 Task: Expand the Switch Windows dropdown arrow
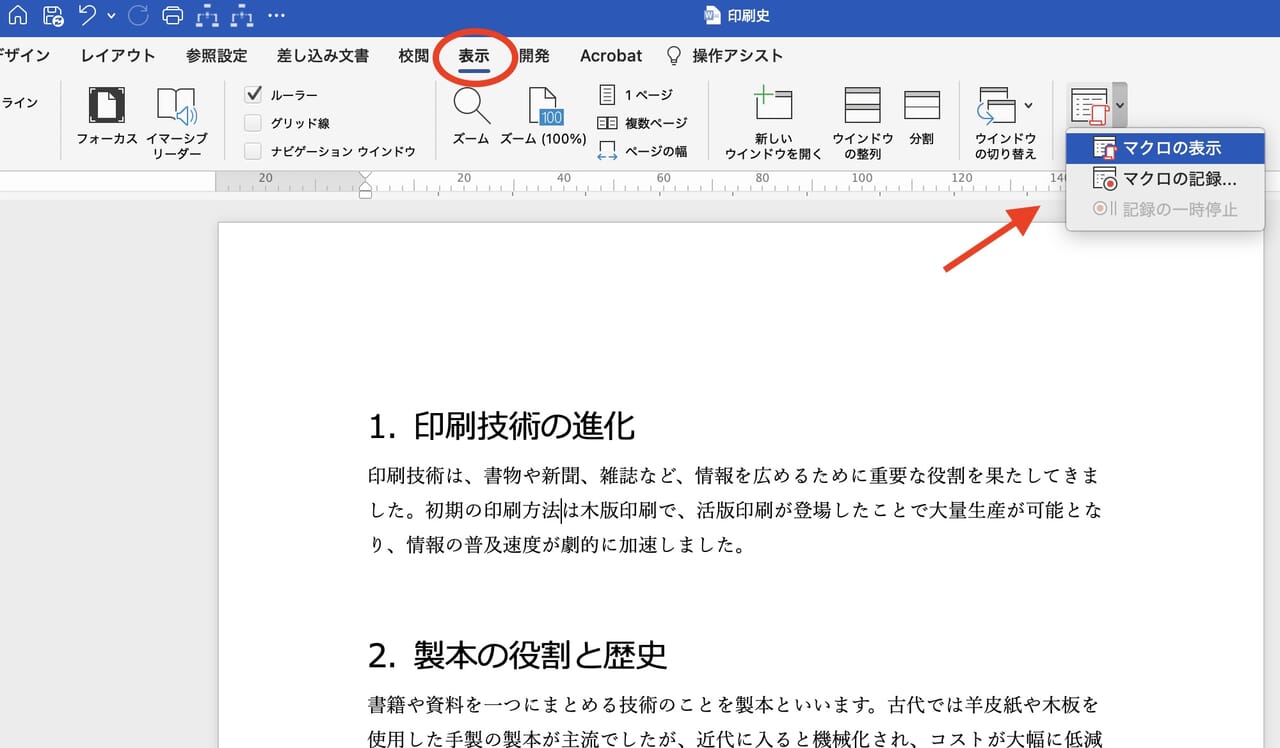1028,105
